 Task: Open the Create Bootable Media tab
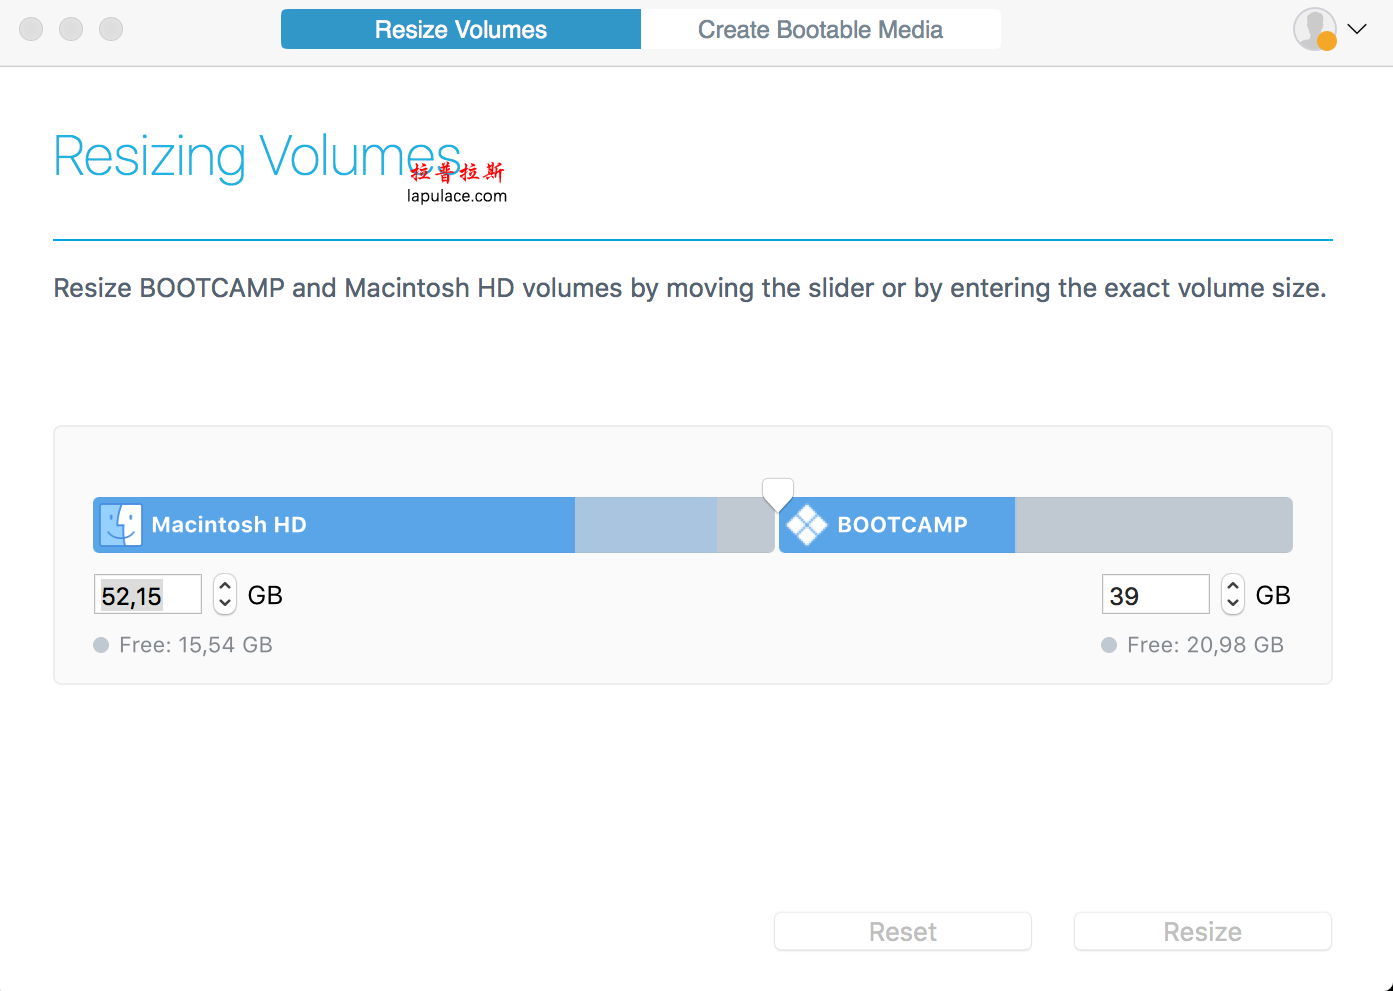click(x=820, y=29)
